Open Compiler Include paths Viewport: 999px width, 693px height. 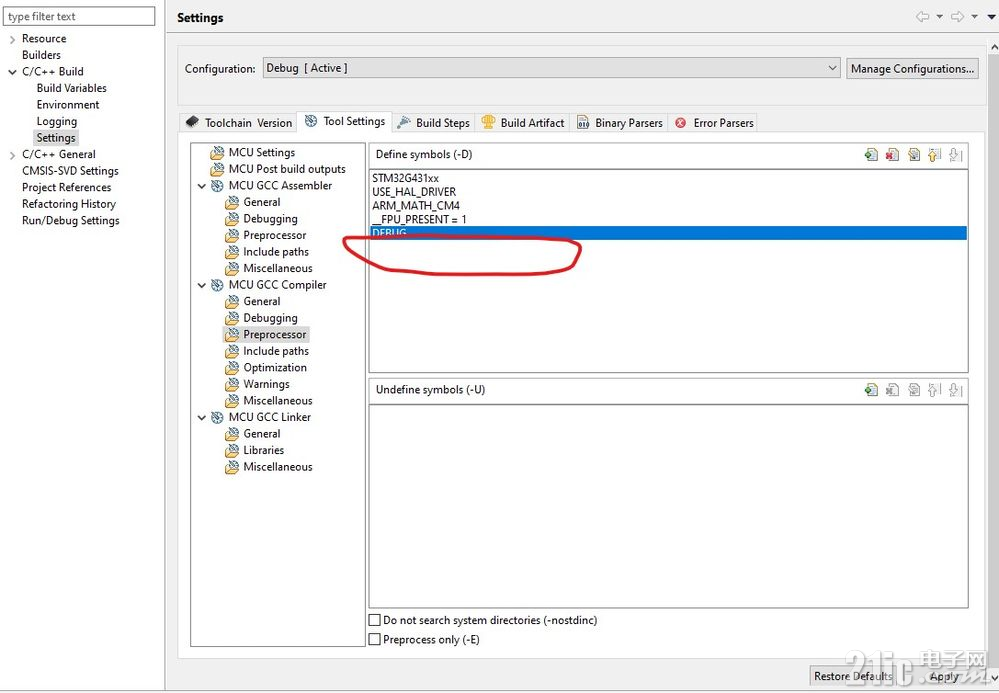point(276,351)
